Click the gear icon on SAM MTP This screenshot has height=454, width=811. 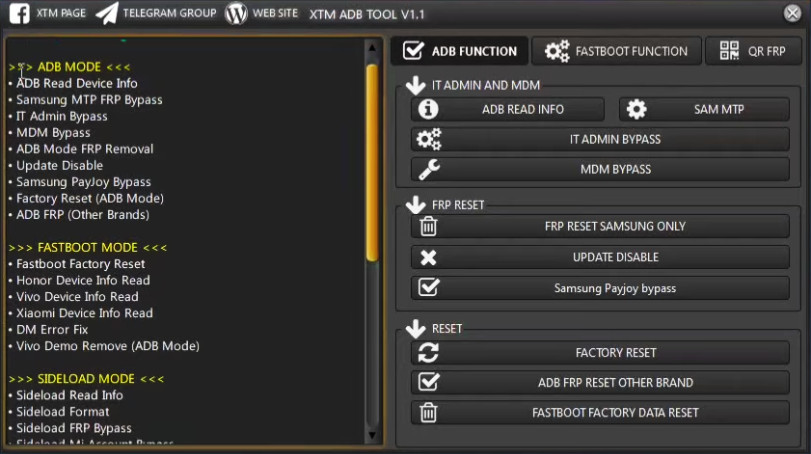636,109
